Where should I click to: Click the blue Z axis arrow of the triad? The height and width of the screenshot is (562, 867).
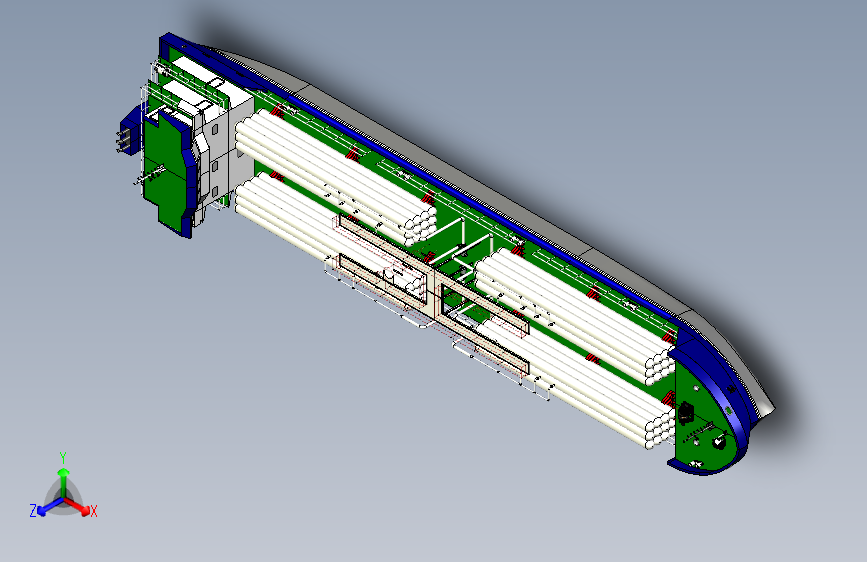pos(49,507)
